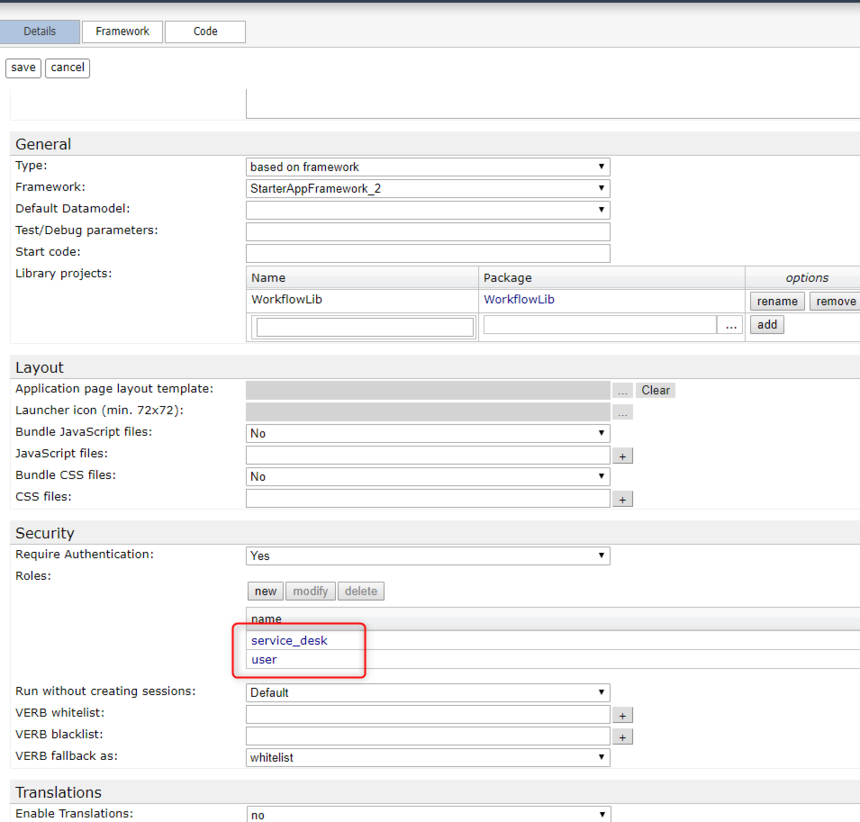
Task: Focus the Start code input field
Action: (427, 253)
